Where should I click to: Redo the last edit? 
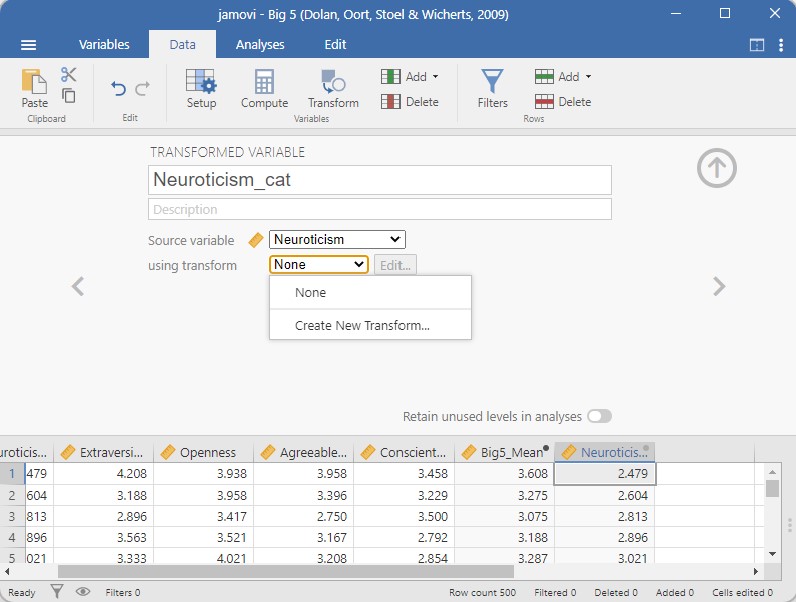point(143,89)
